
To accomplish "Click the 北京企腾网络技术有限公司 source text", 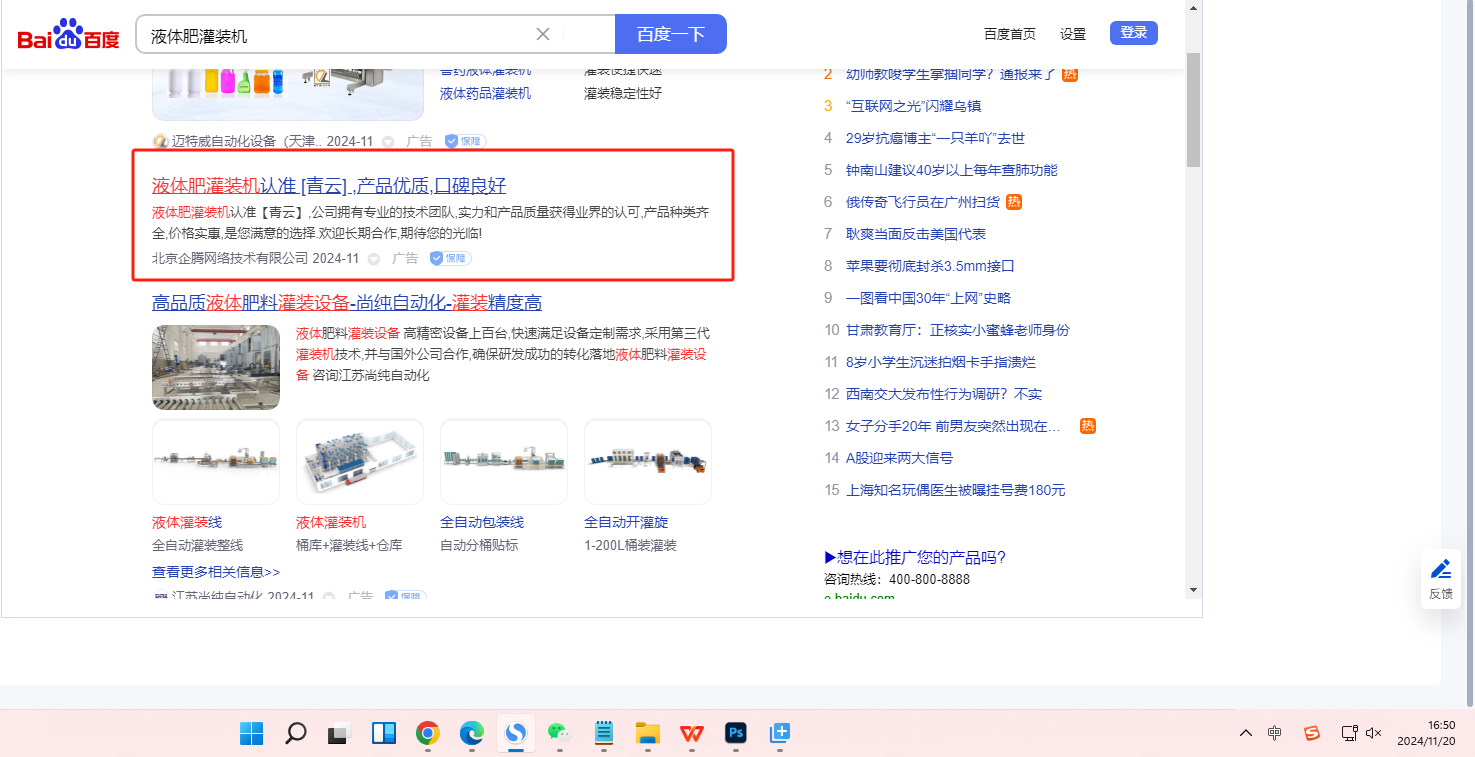I will tap(230, 258).
